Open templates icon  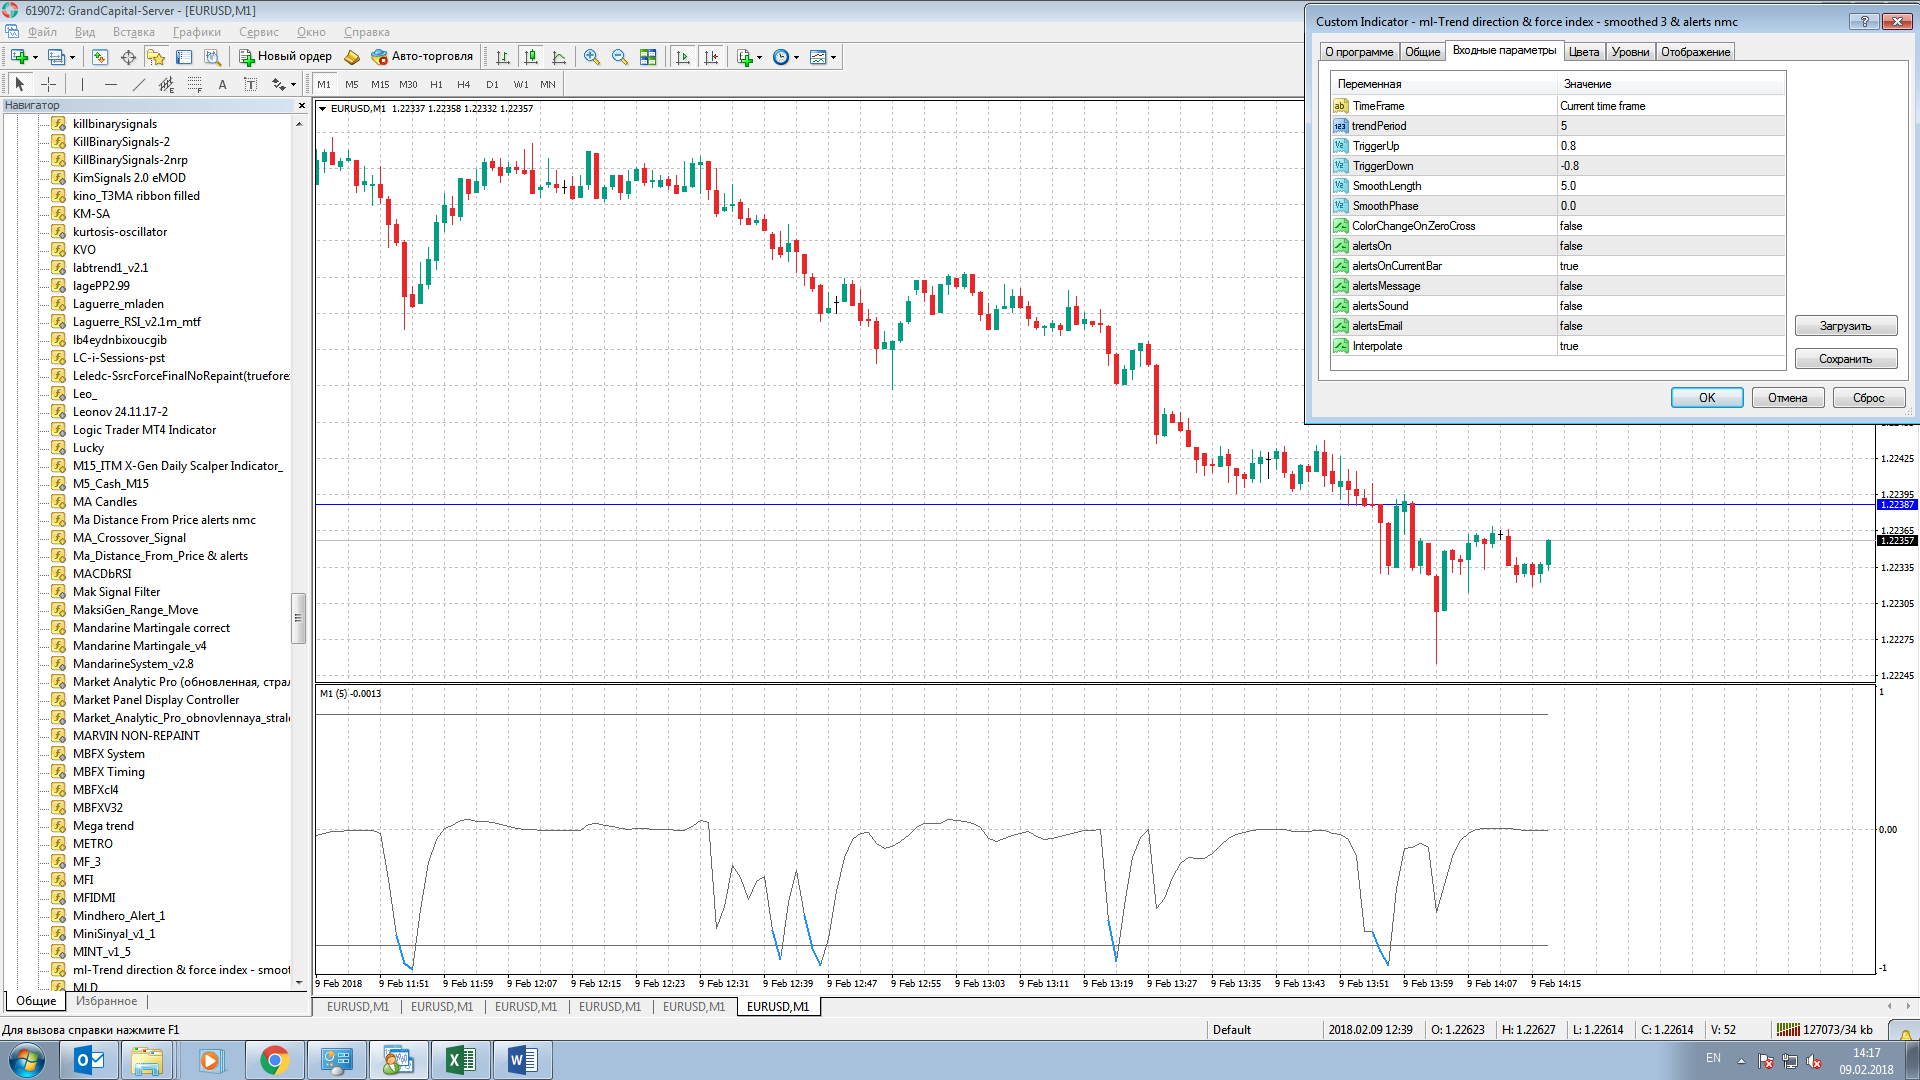(818, 57)
